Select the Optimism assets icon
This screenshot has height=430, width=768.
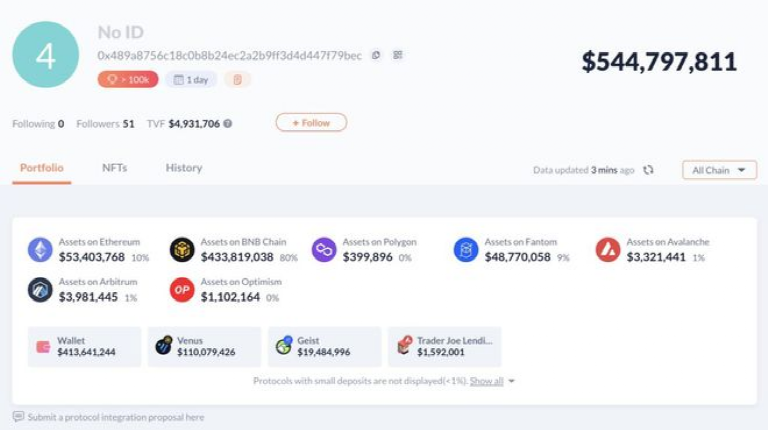(182, 290)
